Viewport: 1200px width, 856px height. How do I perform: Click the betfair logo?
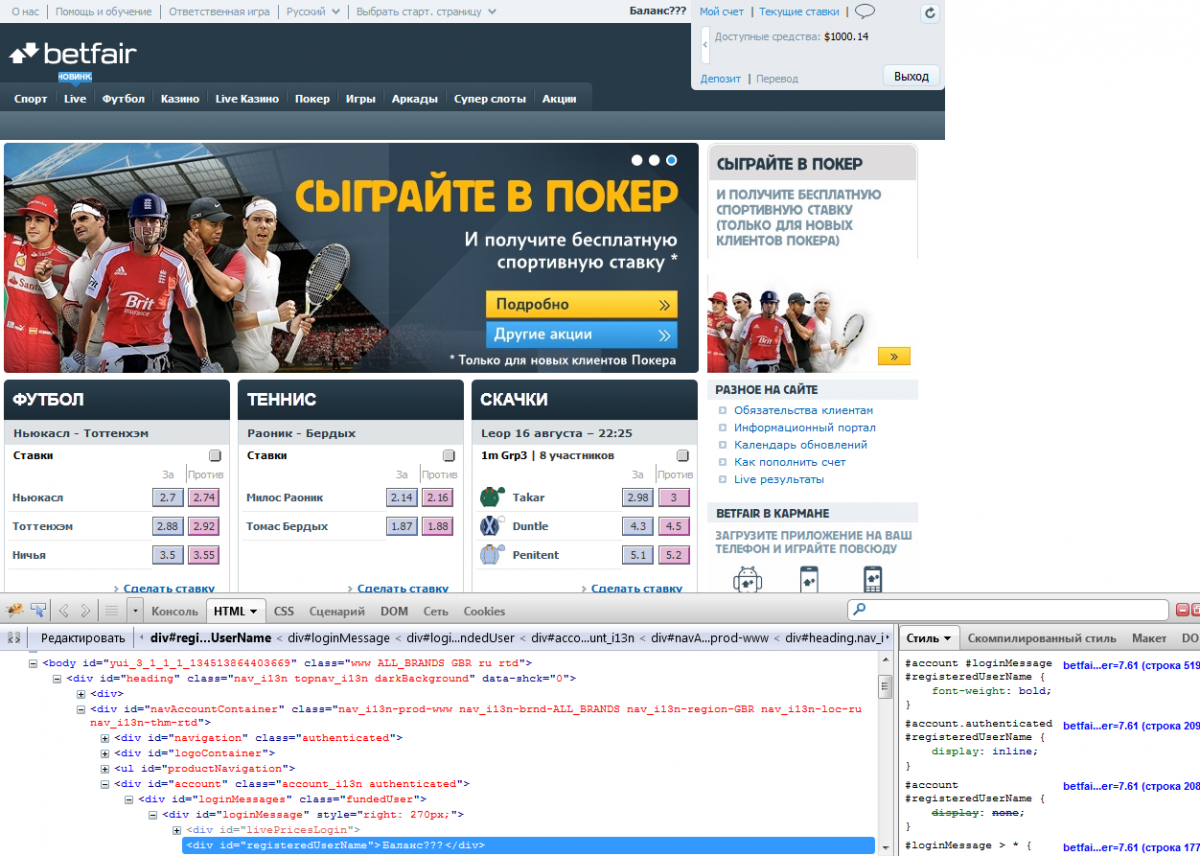73,53
